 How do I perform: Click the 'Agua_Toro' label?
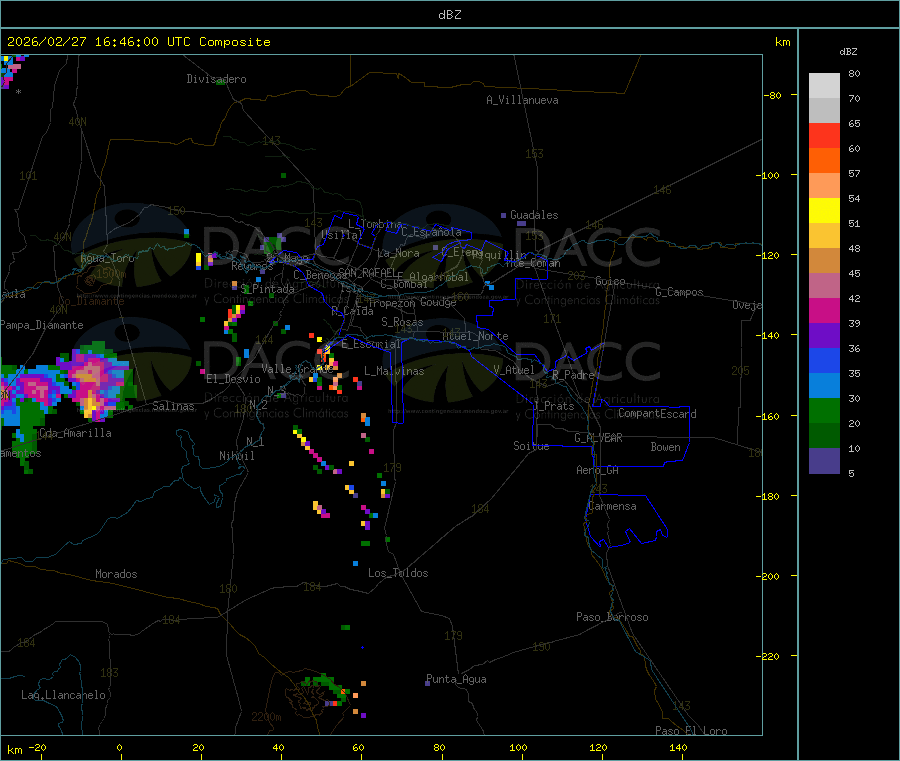coord(107,258)
